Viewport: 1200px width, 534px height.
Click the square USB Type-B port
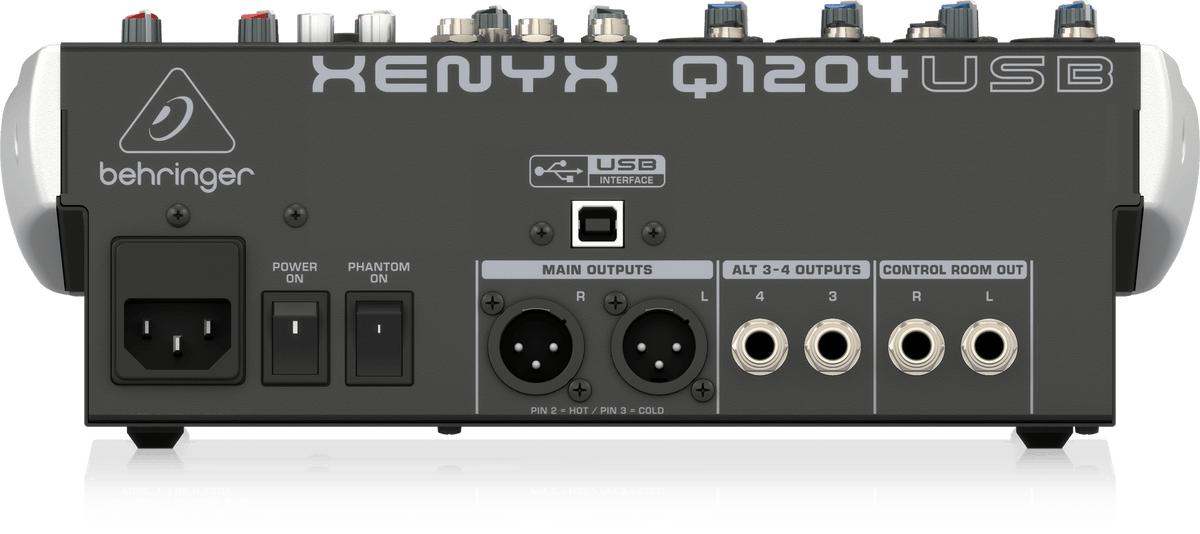(x=596, y=224)
